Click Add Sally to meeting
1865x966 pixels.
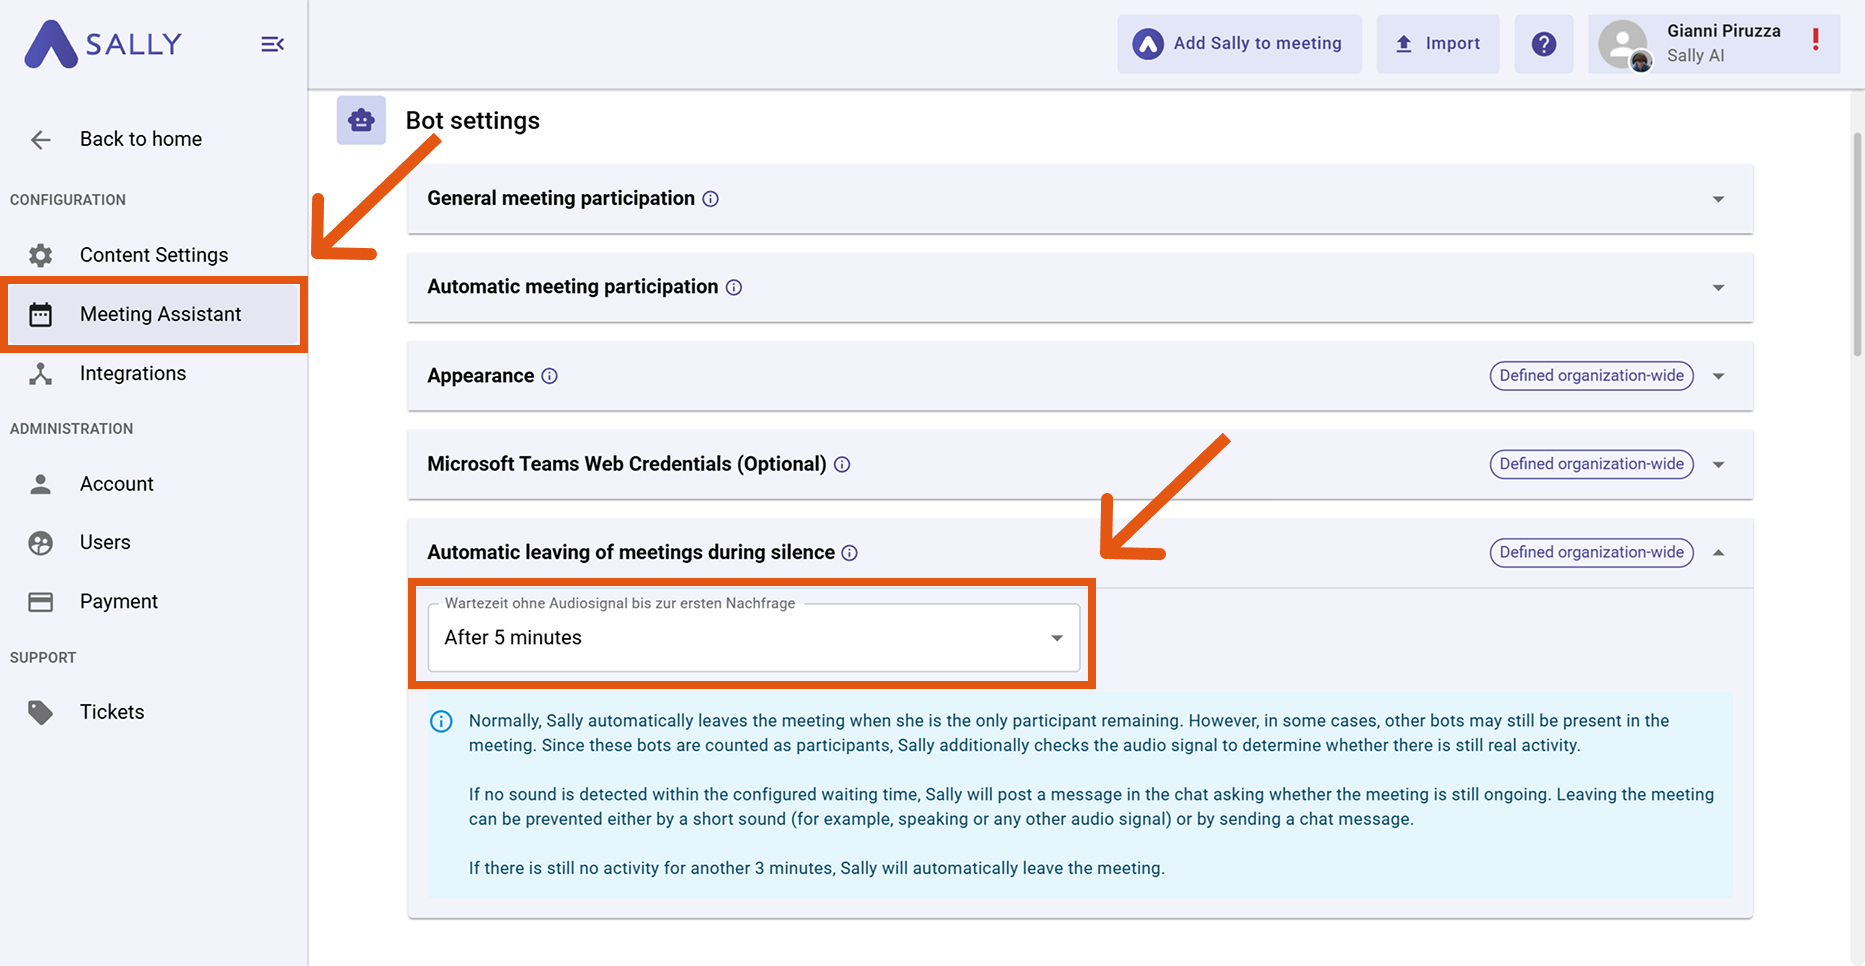1239,43
